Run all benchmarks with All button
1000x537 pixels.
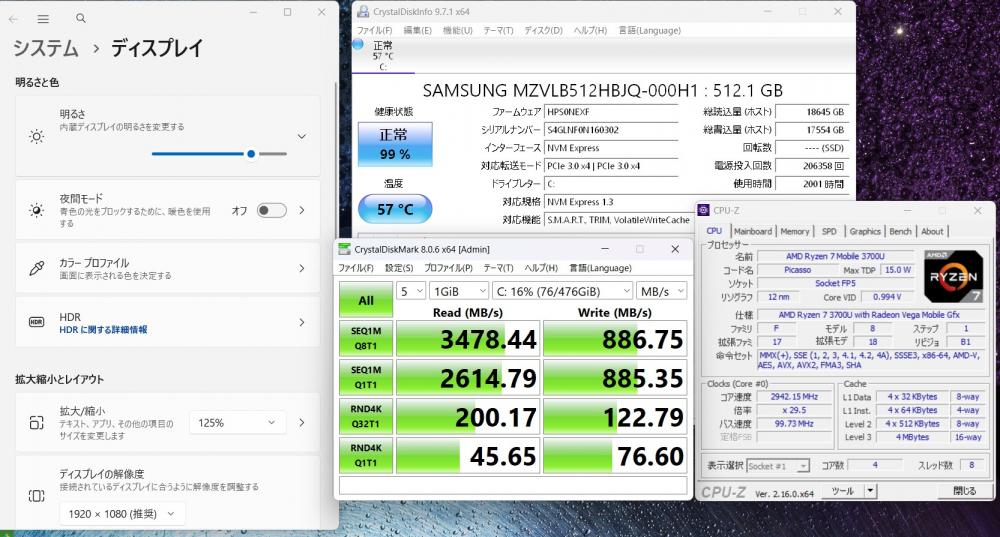coord(366,300)
